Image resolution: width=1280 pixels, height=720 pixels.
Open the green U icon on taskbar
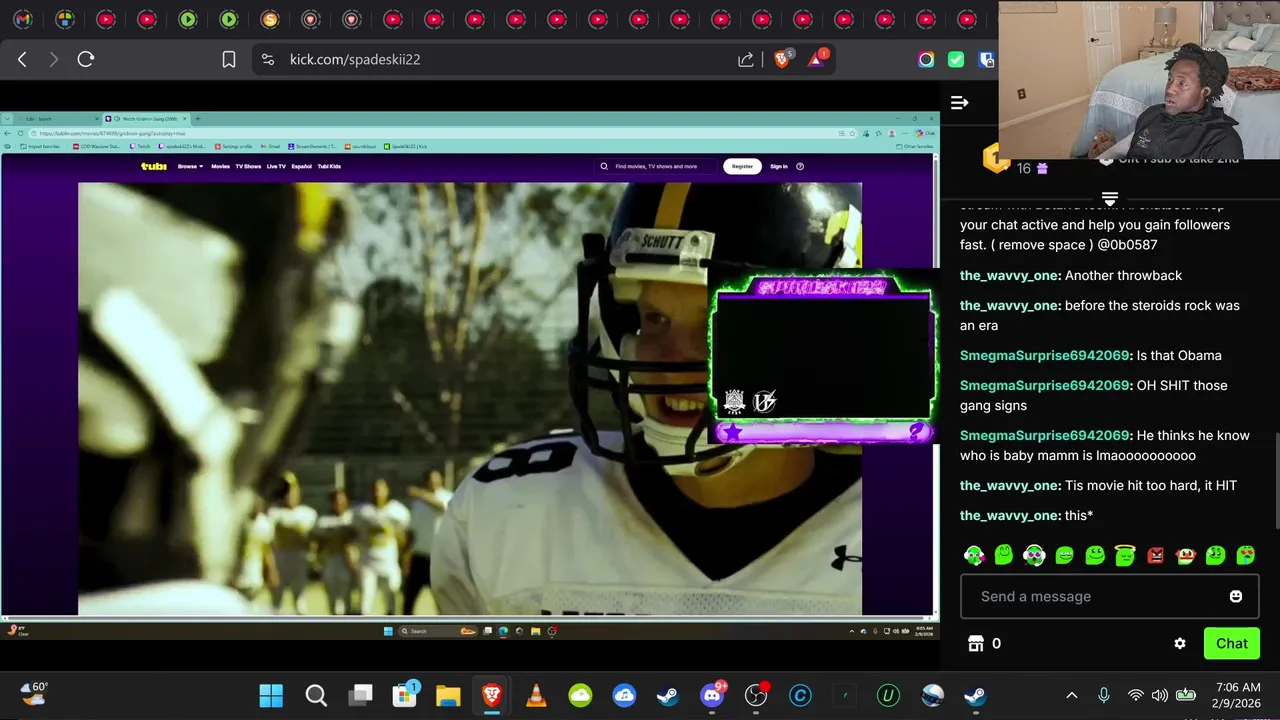(x=888, y=695)
